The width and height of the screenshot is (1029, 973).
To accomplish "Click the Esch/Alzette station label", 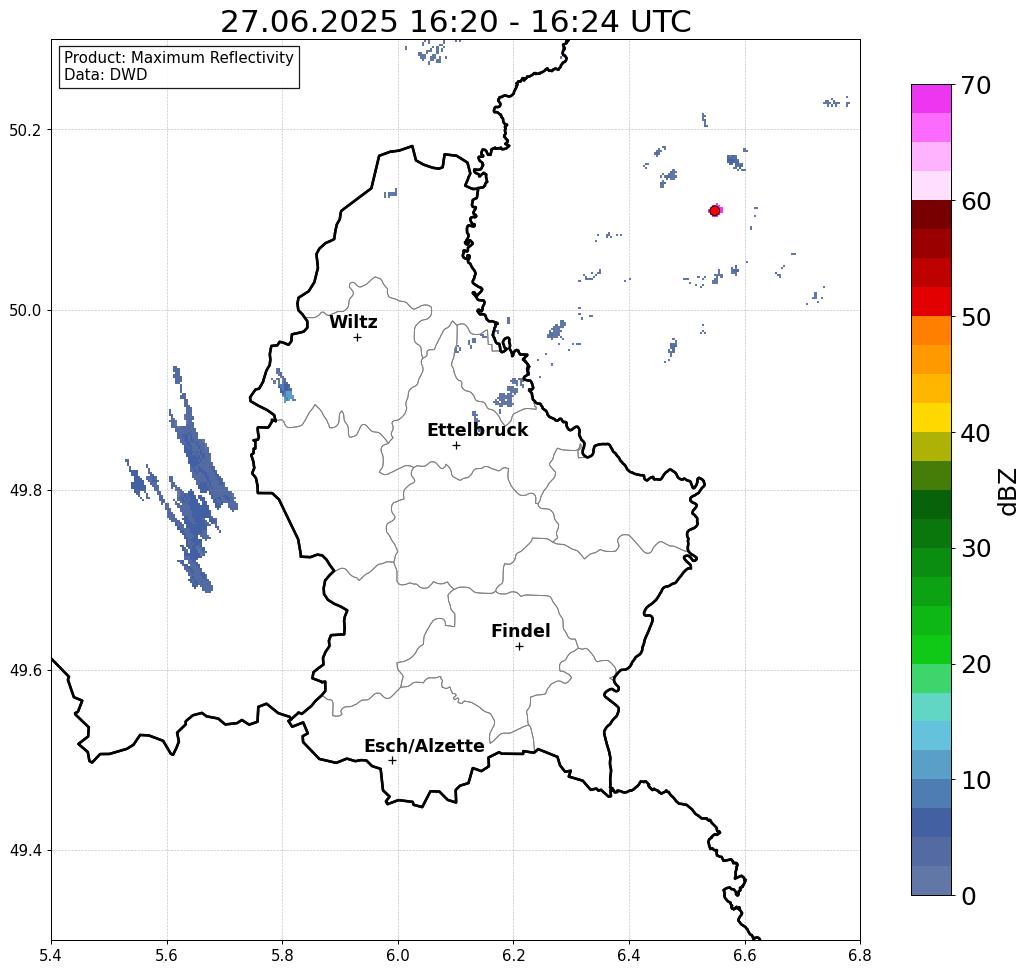I will [424, 746].
